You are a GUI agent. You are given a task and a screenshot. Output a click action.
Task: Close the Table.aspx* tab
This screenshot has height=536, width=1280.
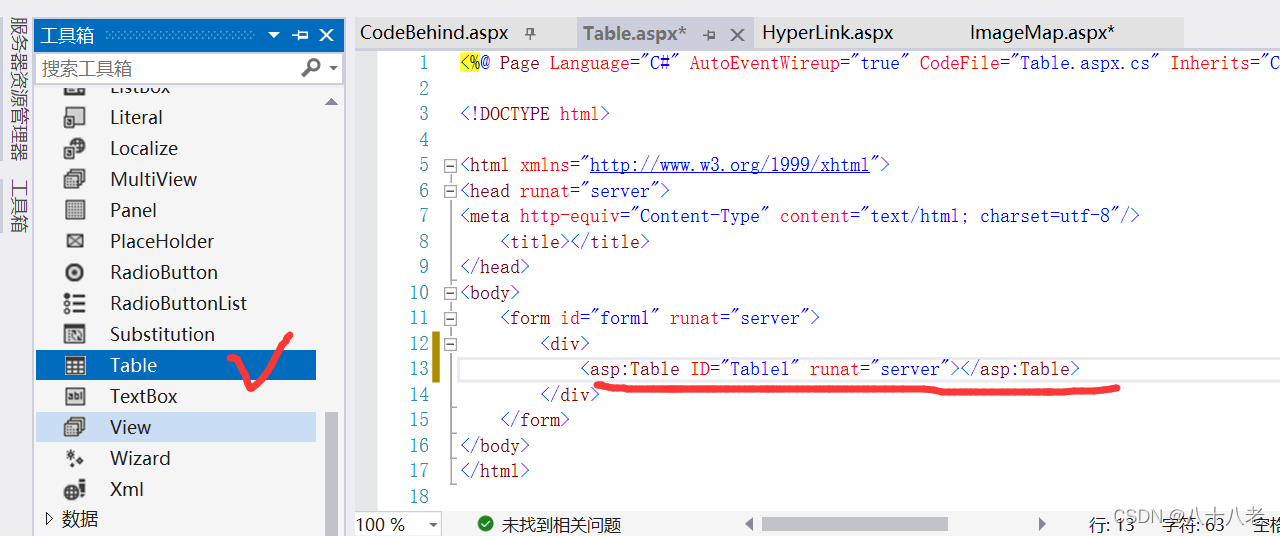point(737,35)
